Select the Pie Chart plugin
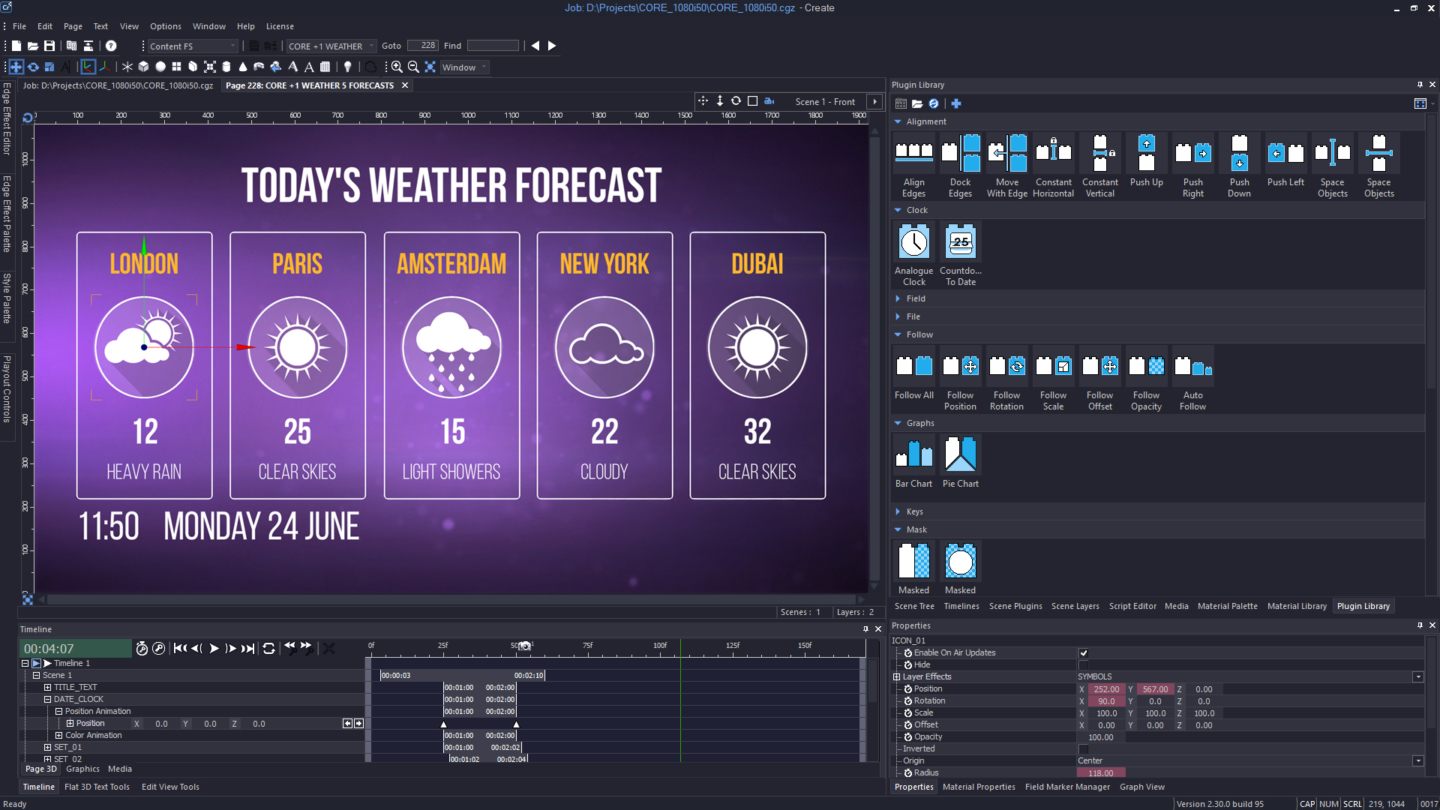This screenshot has height=810, width=1440. (x=960, y=454)
